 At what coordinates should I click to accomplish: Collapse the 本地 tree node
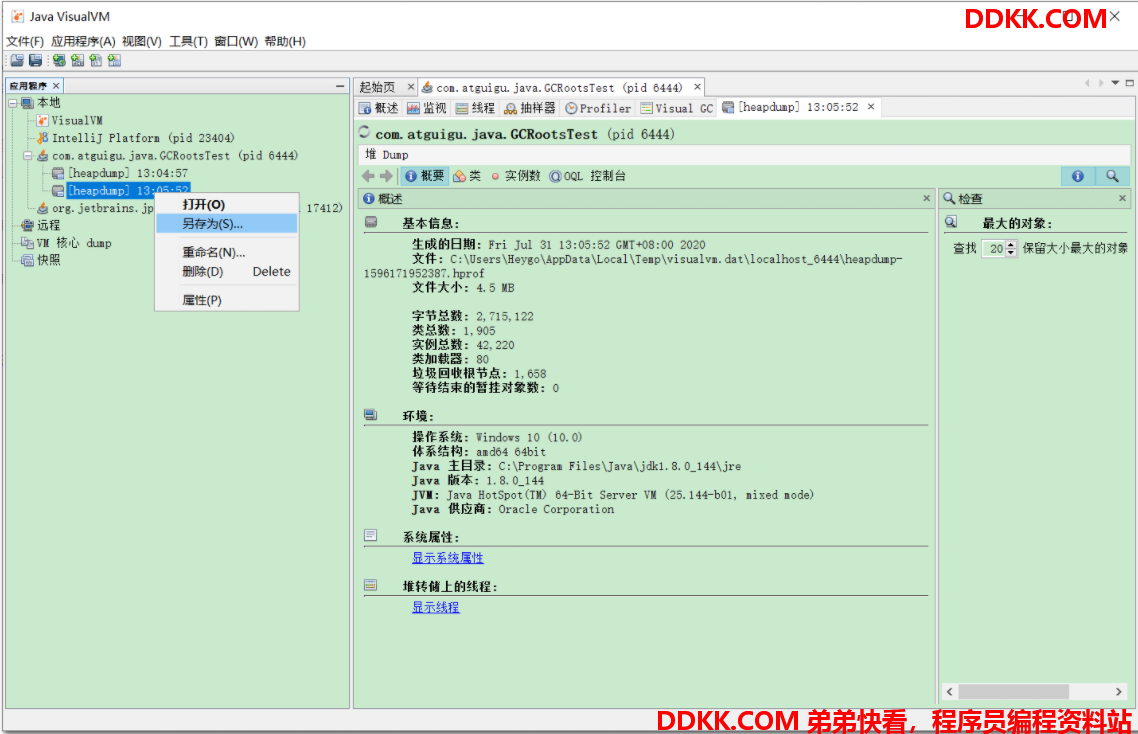[12, 103]
